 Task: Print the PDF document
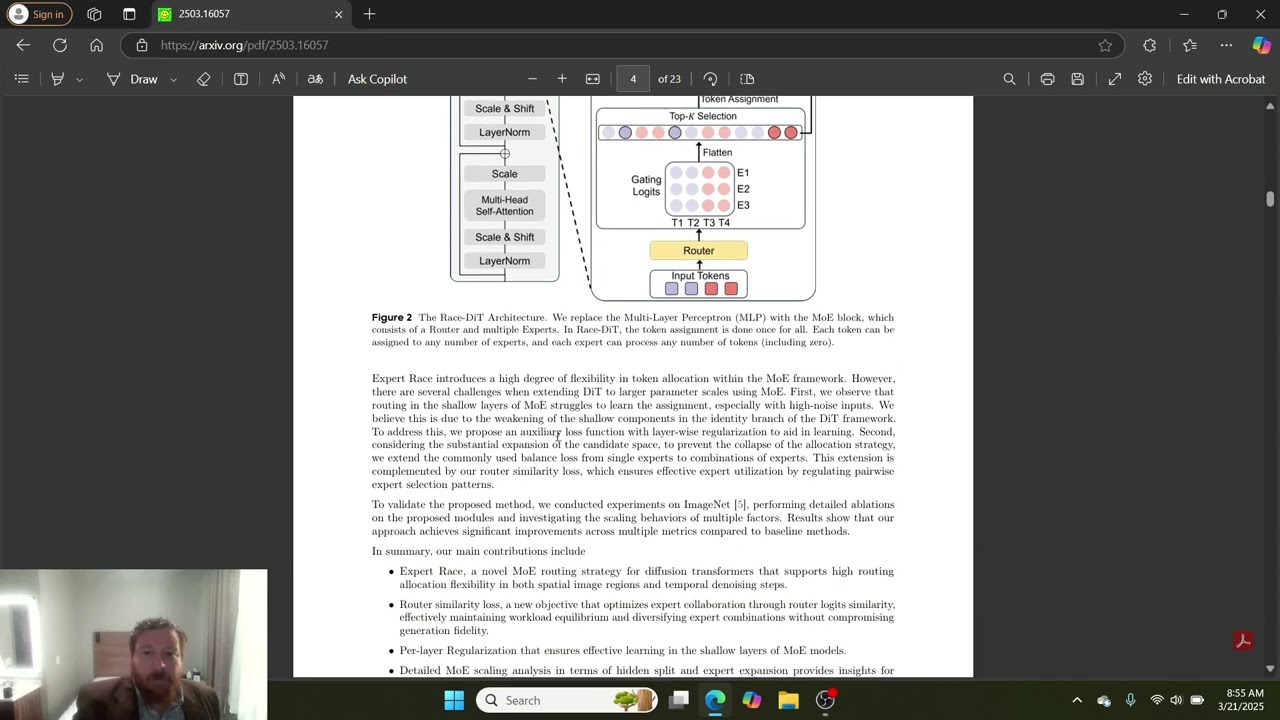1047,79
